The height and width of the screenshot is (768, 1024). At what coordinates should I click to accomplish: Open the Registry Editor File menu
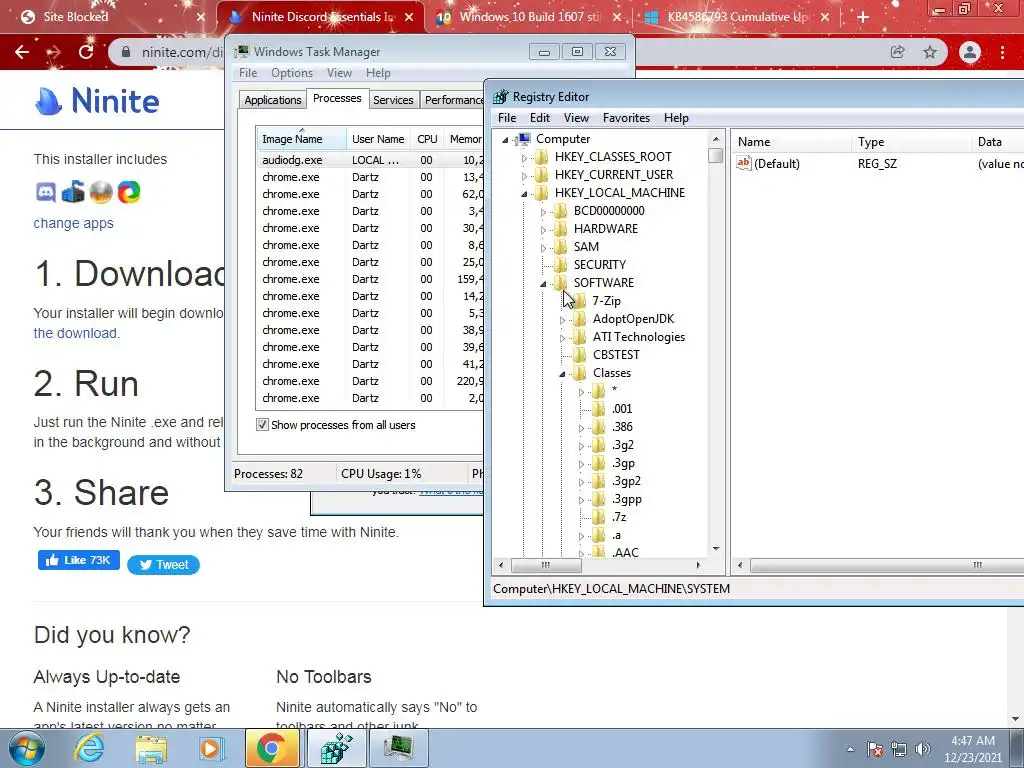507,118
